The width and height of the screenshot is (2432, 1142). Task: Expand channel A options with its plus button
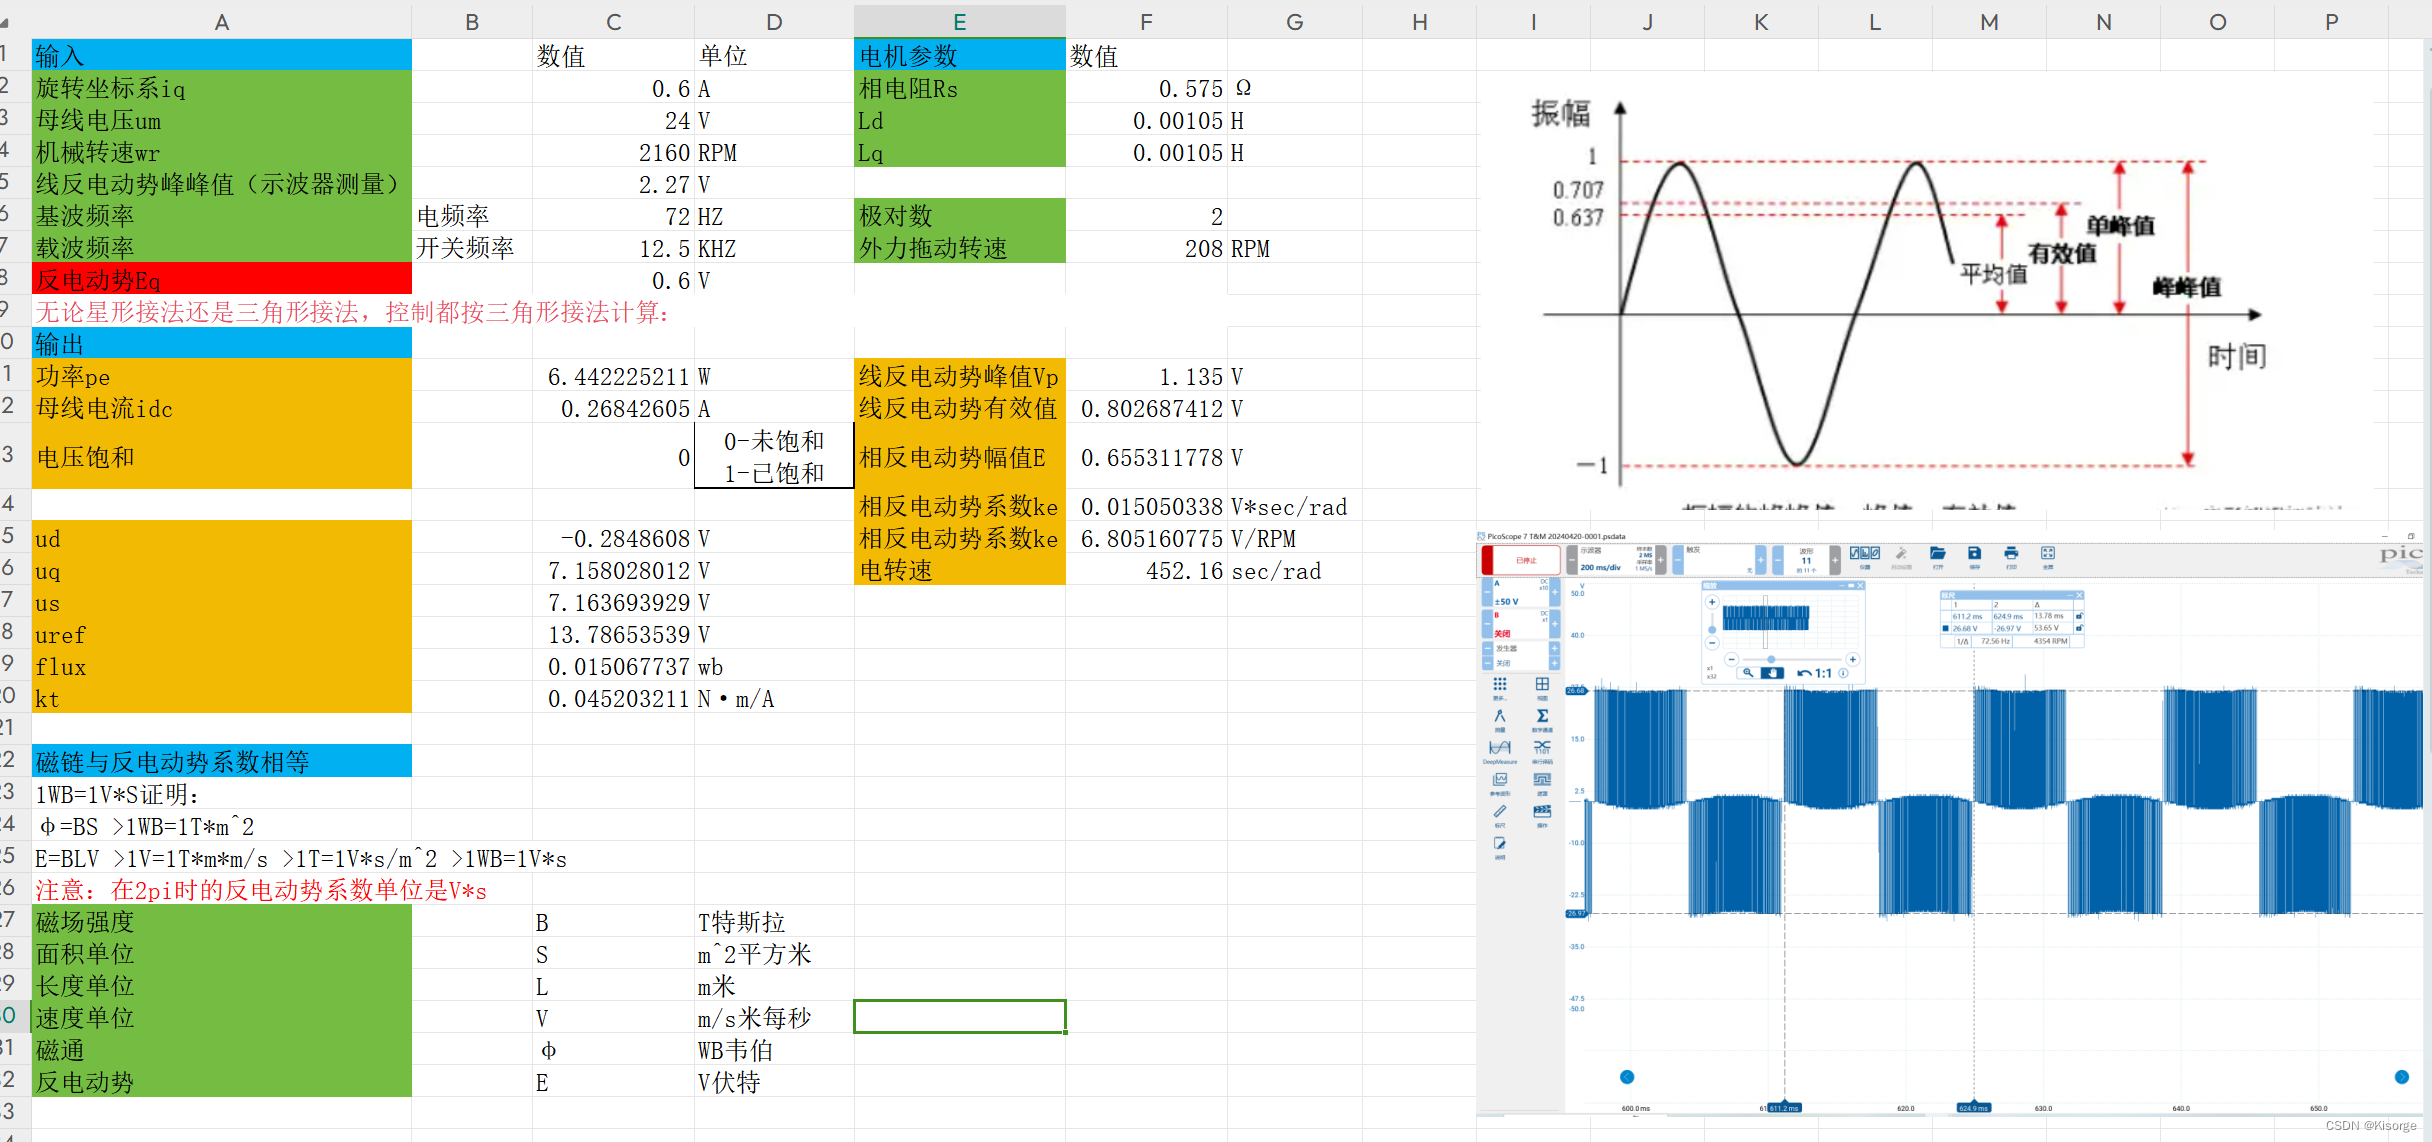[1555, 592]
